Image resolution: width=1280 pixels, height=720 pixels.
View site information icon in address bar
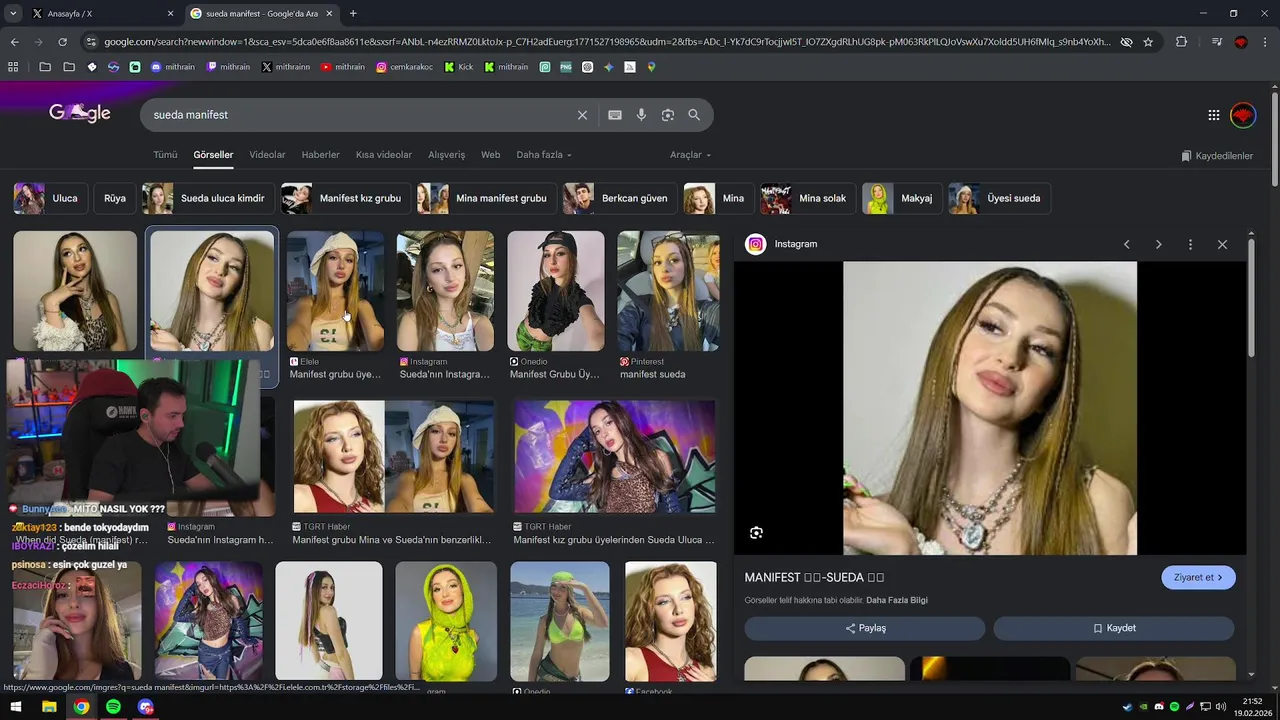click(92, 42)
